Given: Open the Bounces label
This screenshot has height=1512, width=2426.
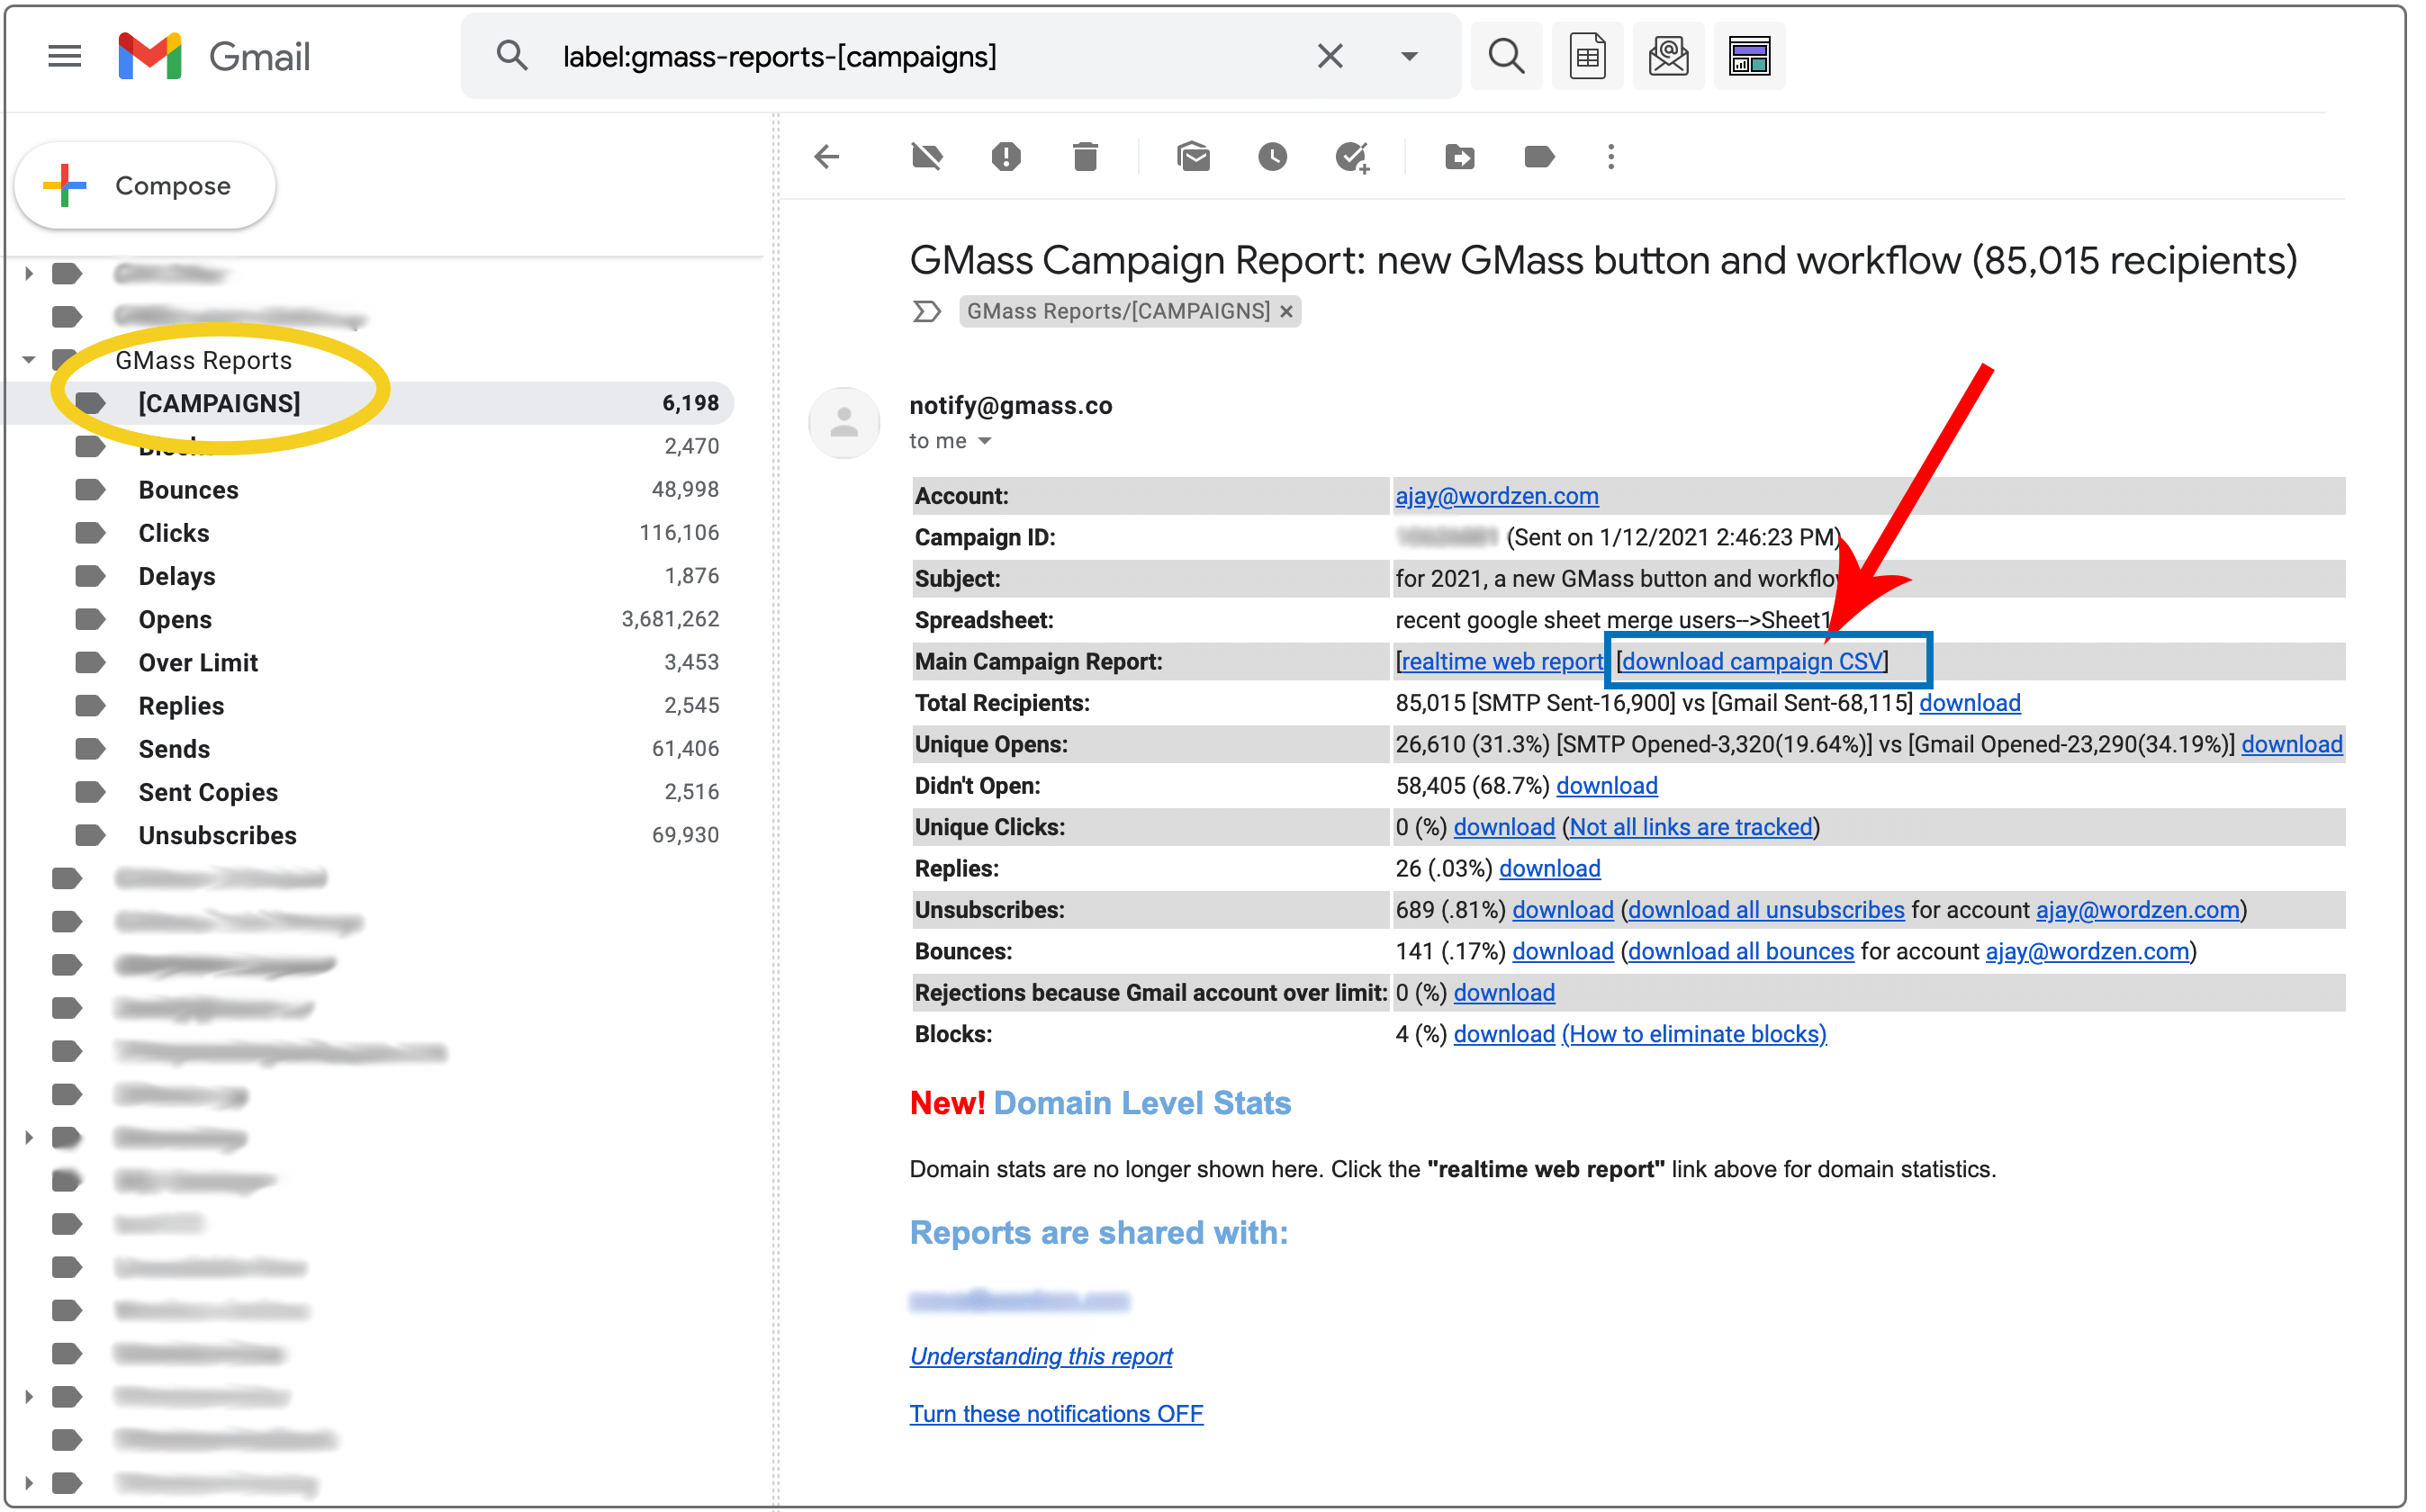Looking at the screenshot, I should 189,491.
